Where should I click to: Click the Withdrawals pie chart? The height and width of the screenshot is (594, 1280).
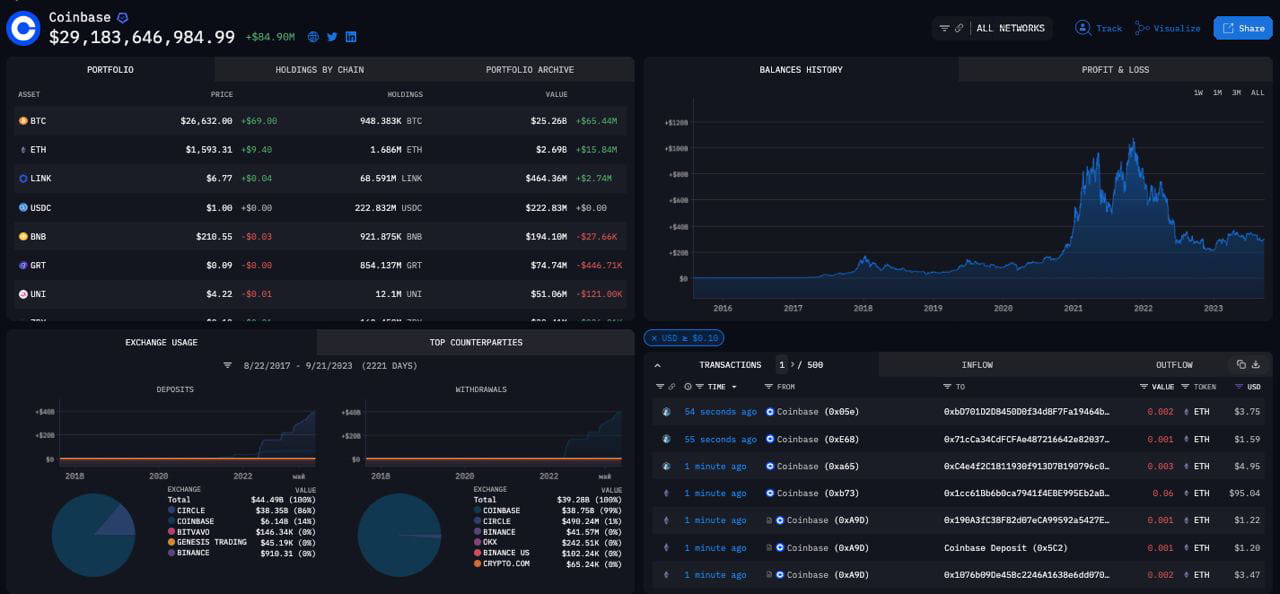pos(399,534)
